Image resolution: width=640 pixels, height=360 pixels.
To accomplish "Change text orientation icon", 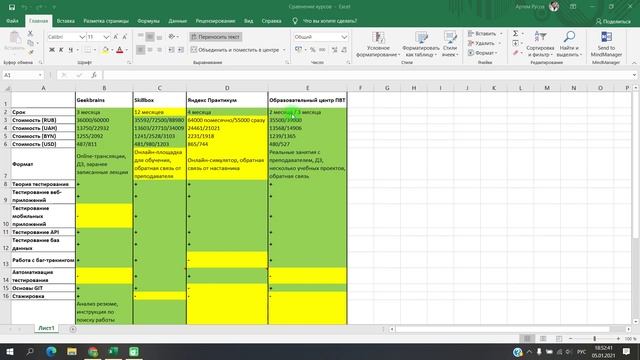I will (x=172, y=37).
